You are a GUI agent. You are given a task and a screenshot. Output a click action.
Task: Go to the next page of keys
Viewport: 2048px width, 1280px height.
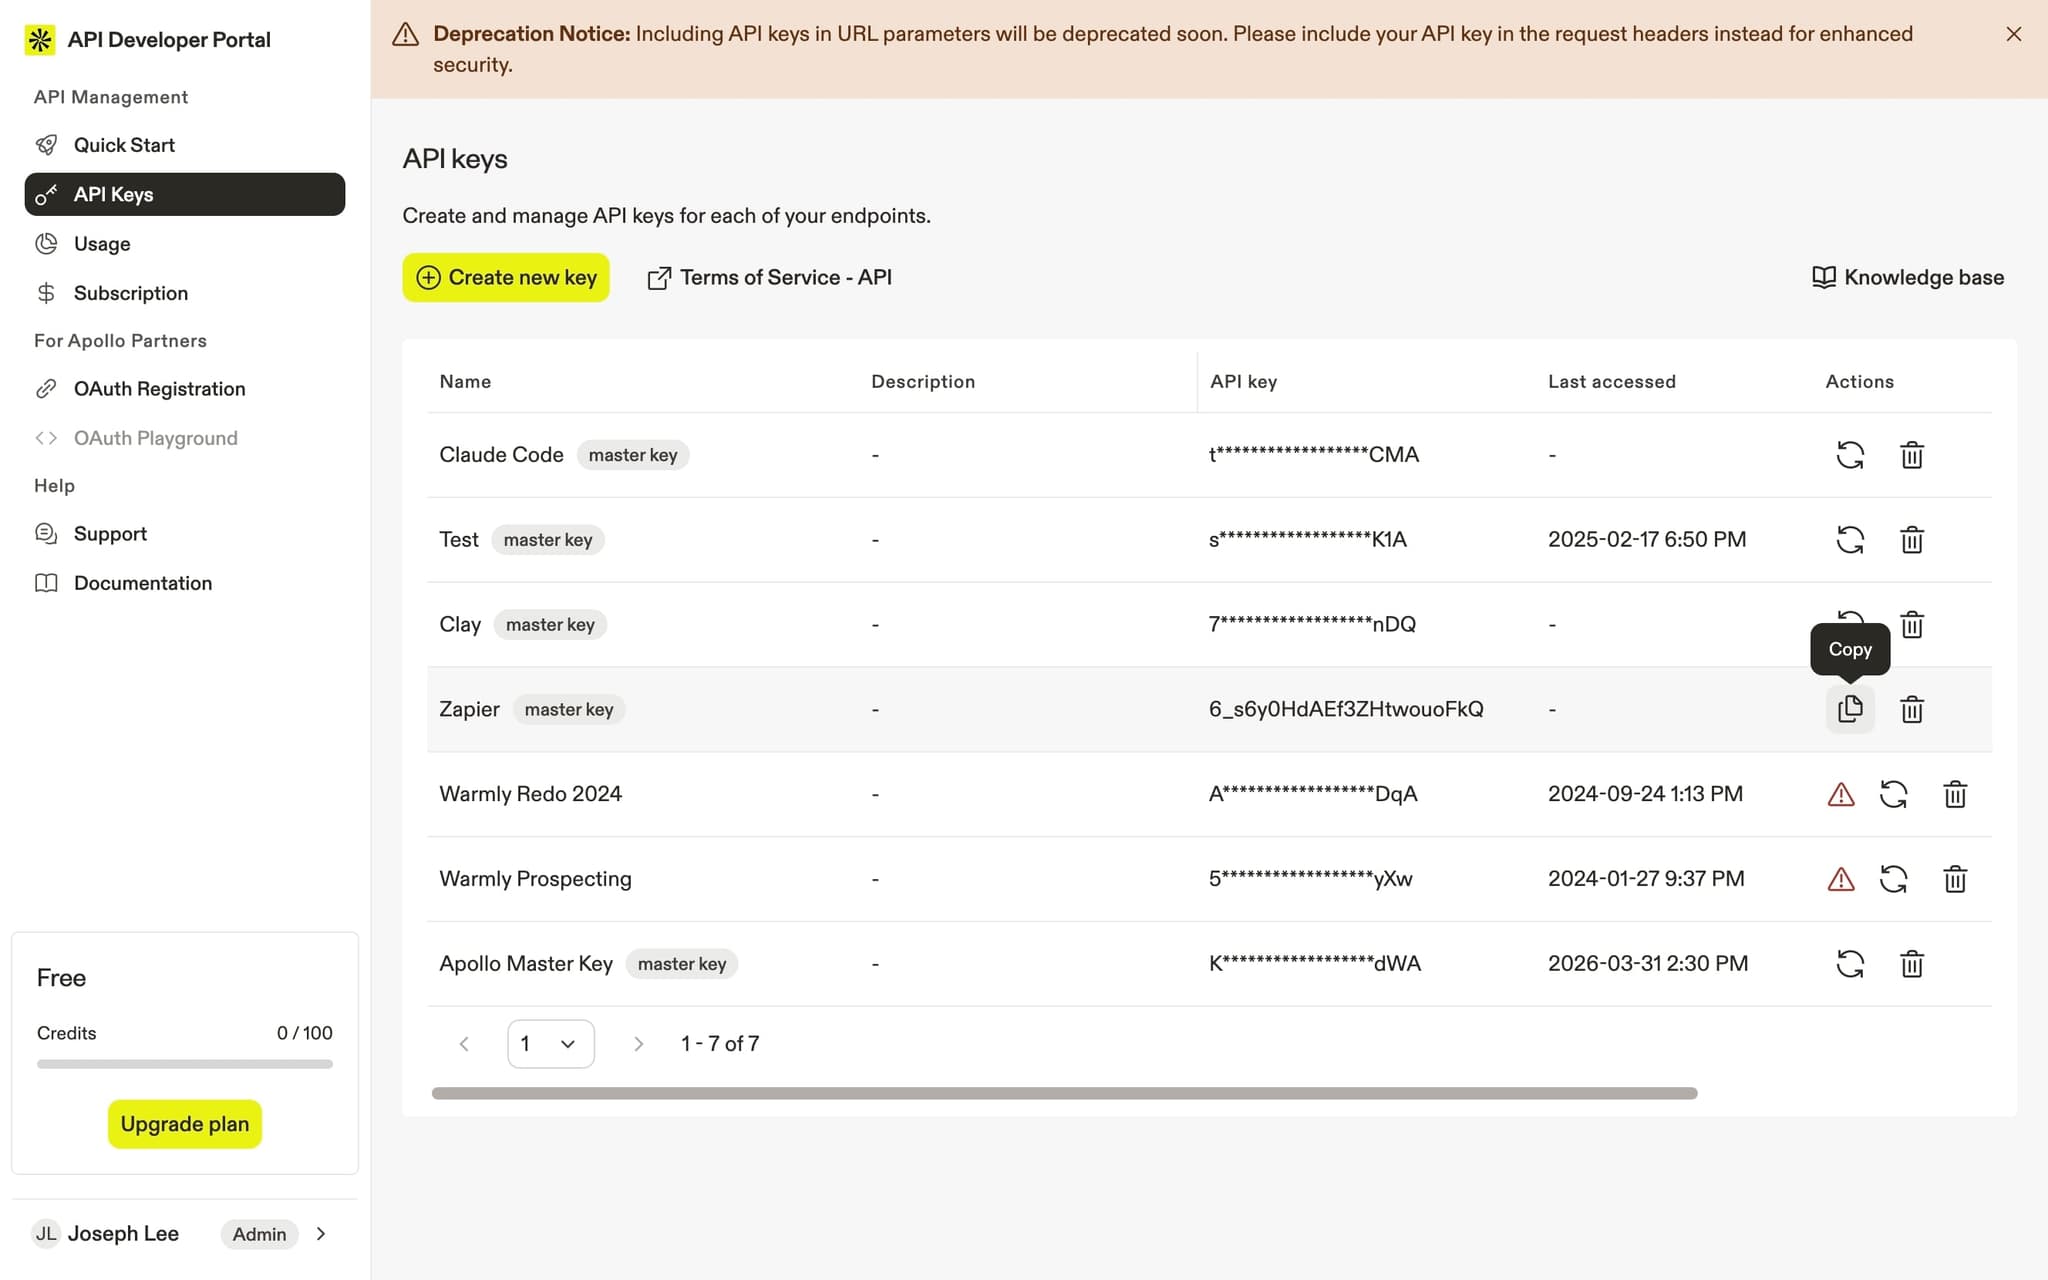(639, 1043)
